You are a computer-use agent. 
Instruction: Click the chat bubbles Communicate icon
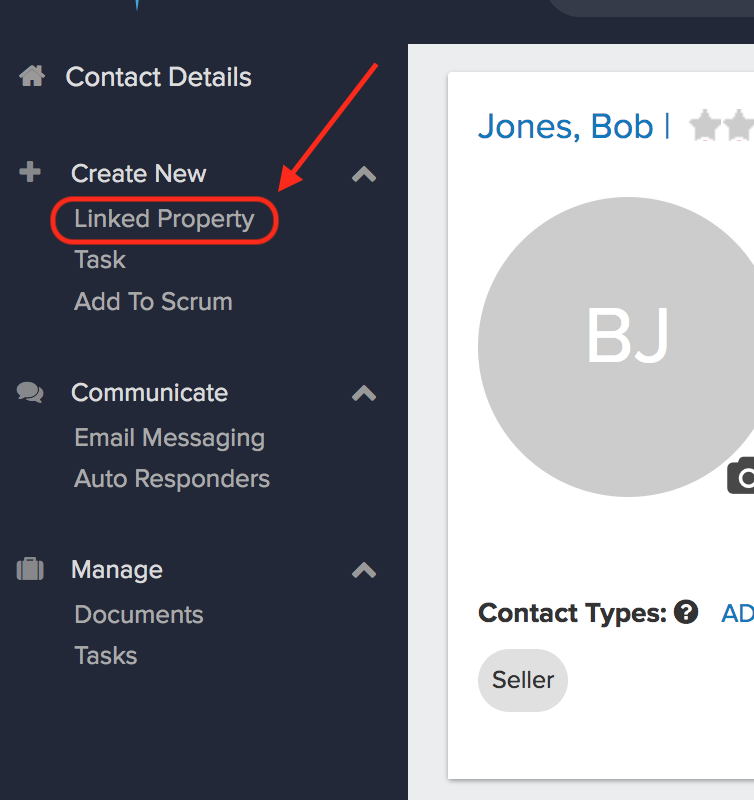30,392
